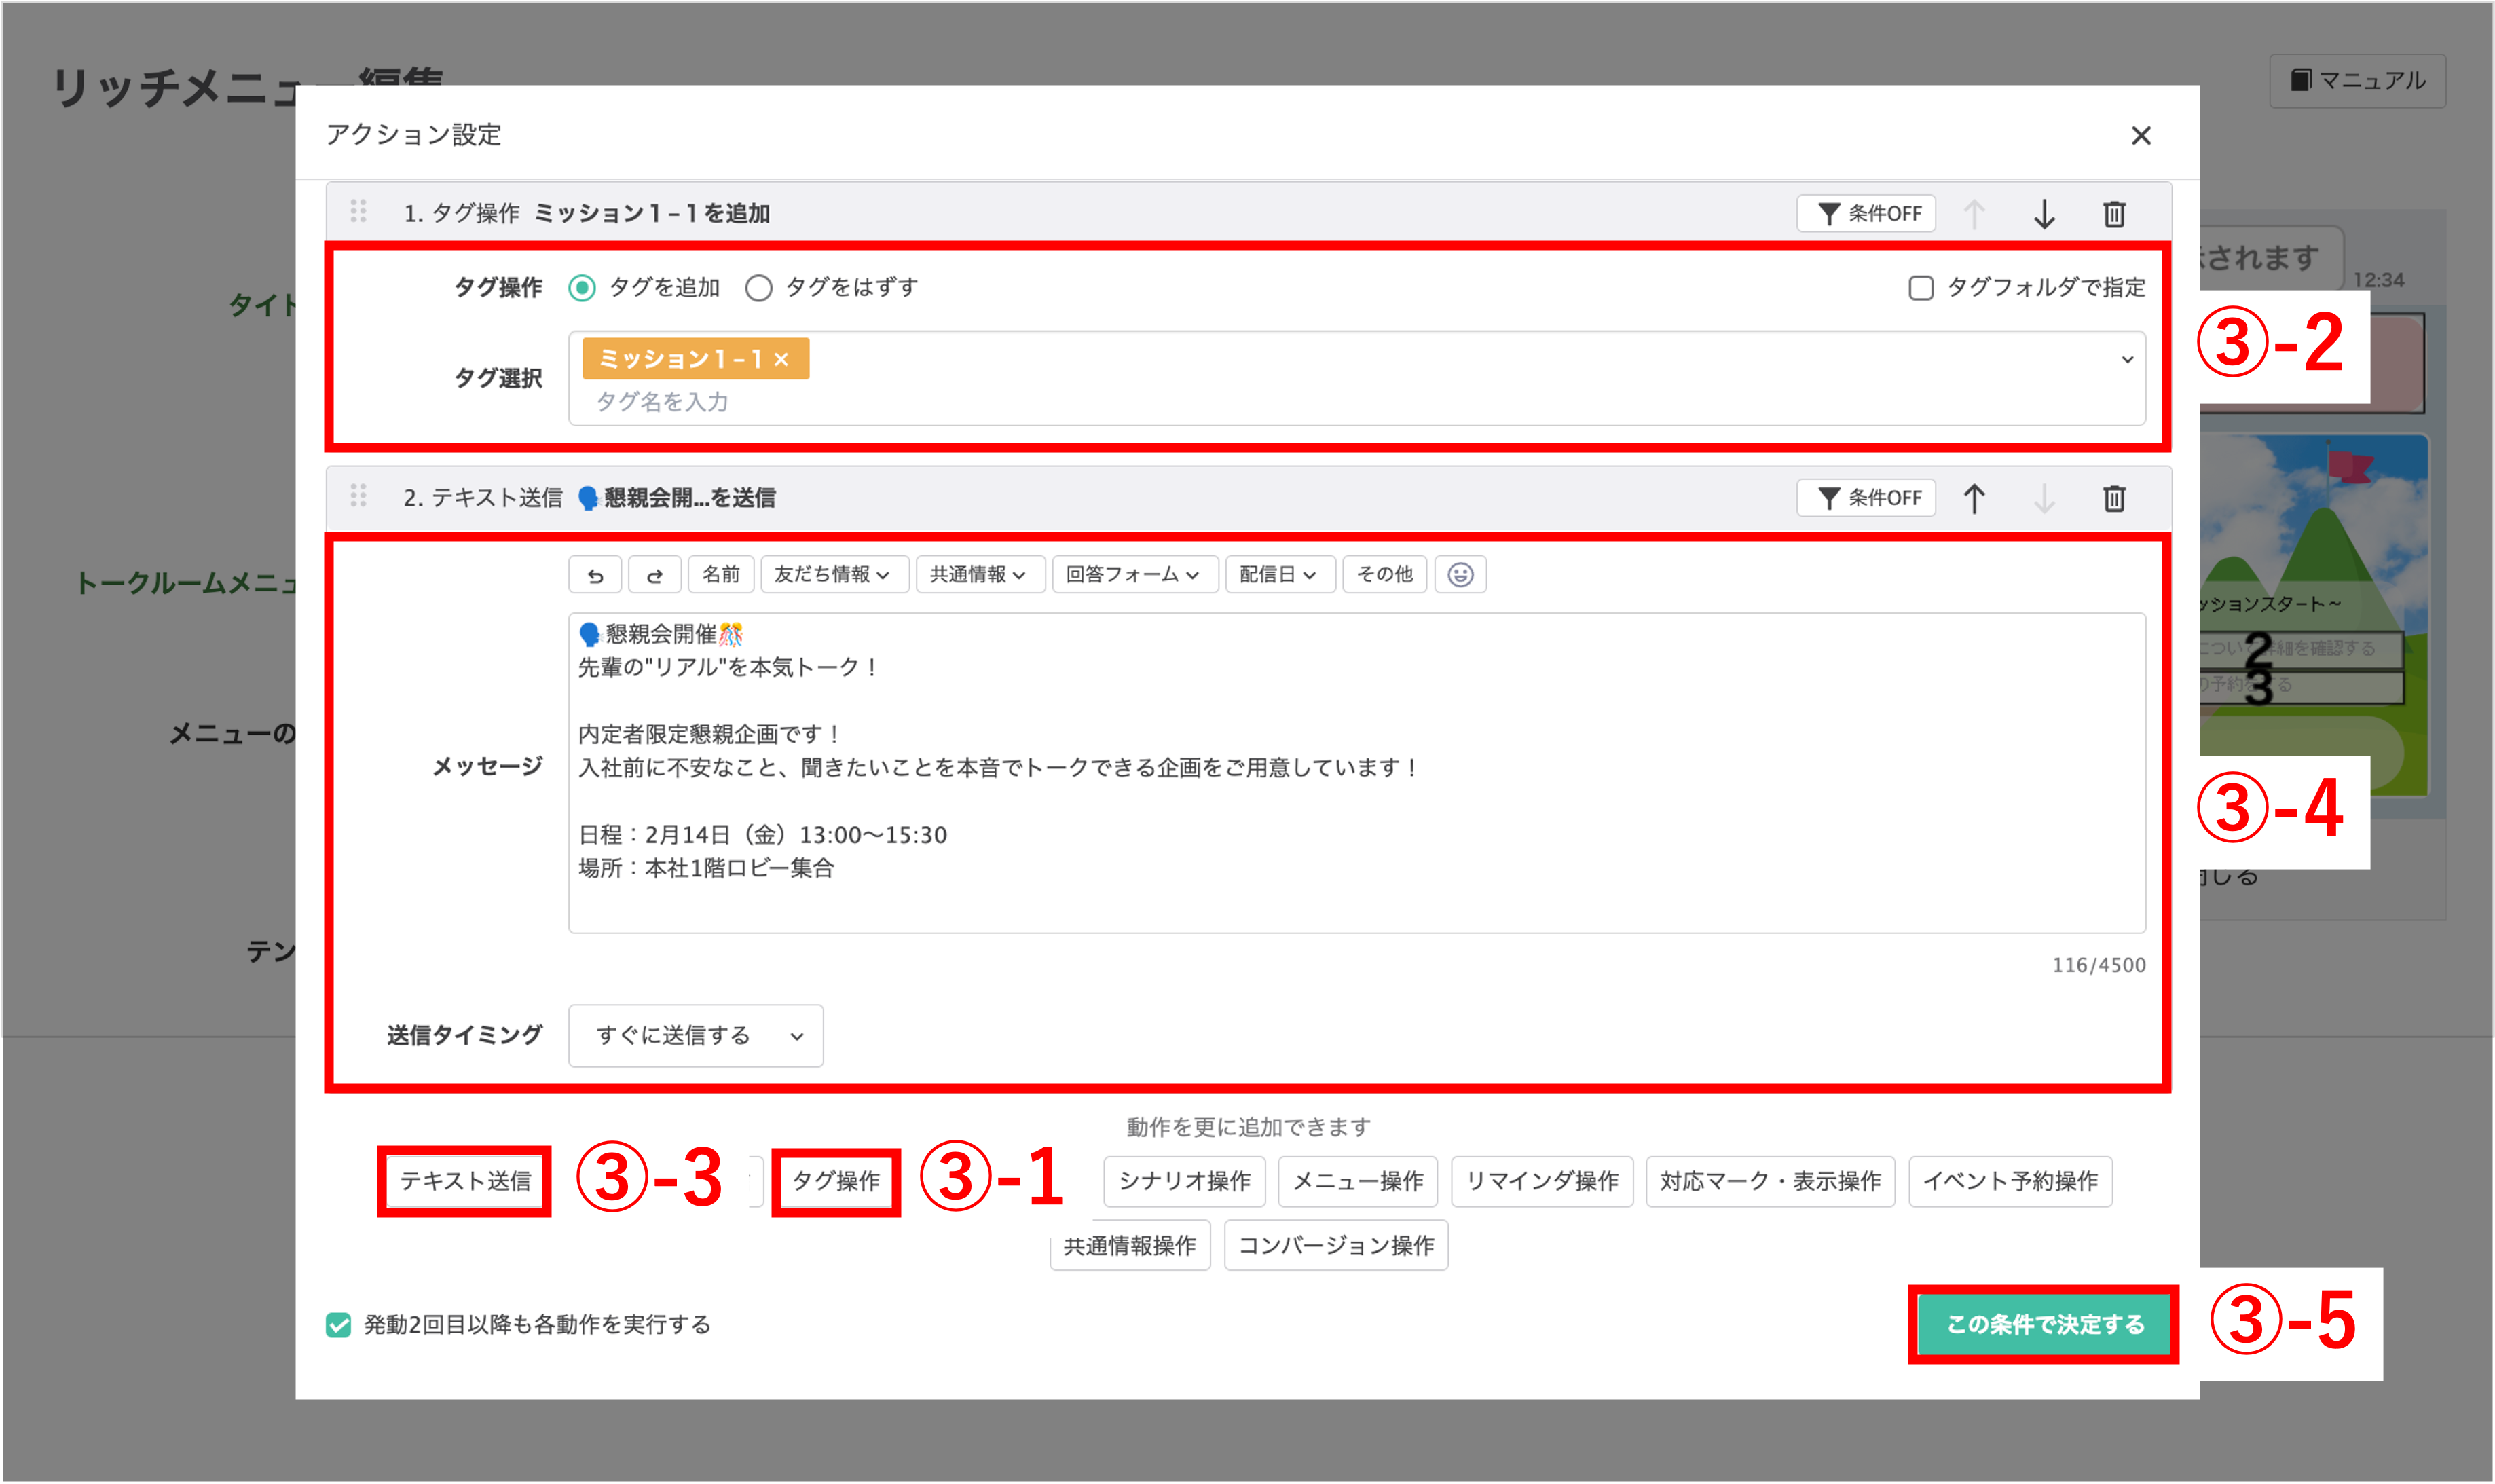Remove the orange ミッション1-1 tag chip
The image size is (2495, 1484).
[x=782, y=360]
